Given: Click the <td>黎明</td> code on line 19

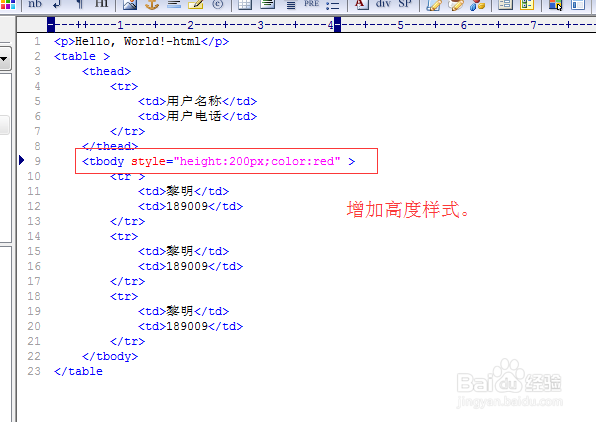Looking at the screenshot, I should 184,311.
